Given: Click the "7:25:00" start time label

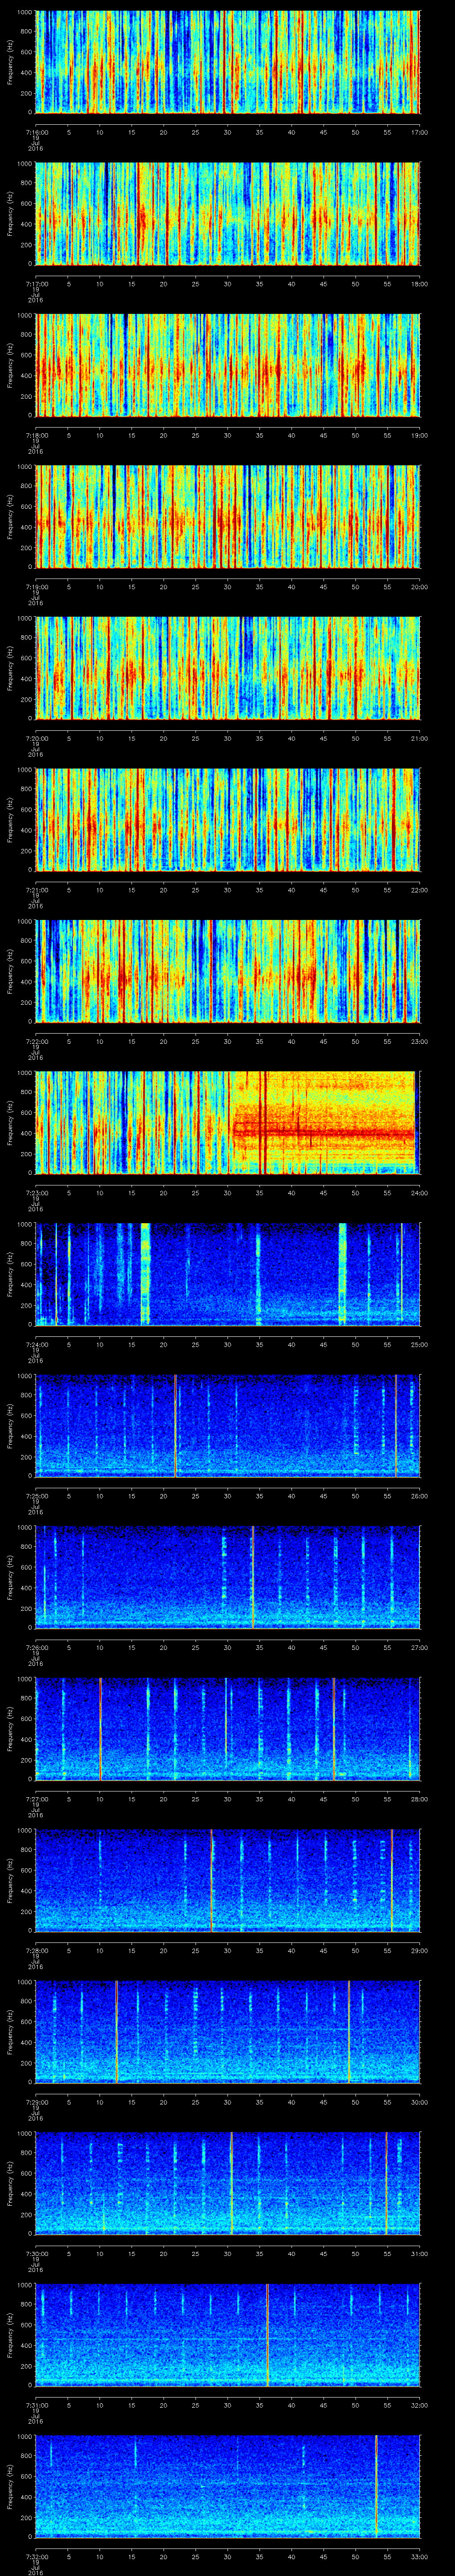Looking at the screenshot, I should 36,1495.
